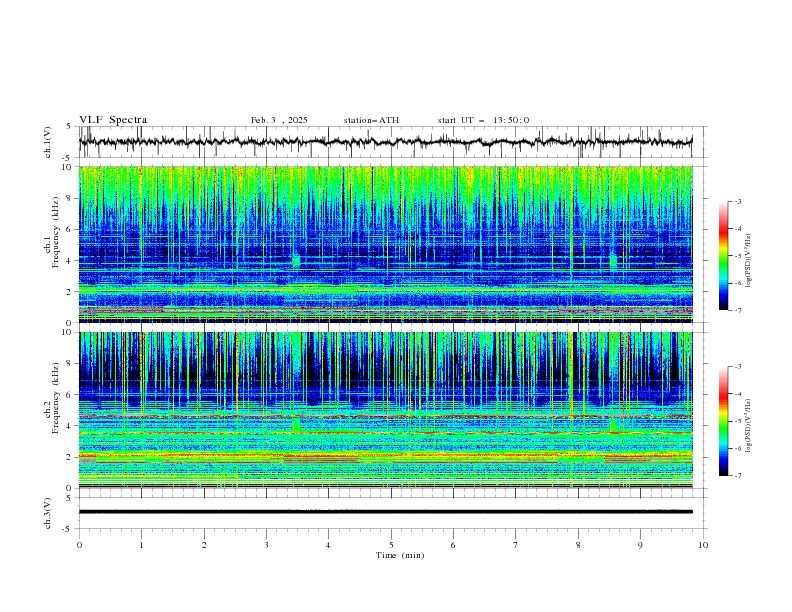Viewport: 792px width, 612px height.
Task: Click the "6" kHz tick on the ch.1 frequency axis
Action: pyautogui.click(x=70, y=229)
